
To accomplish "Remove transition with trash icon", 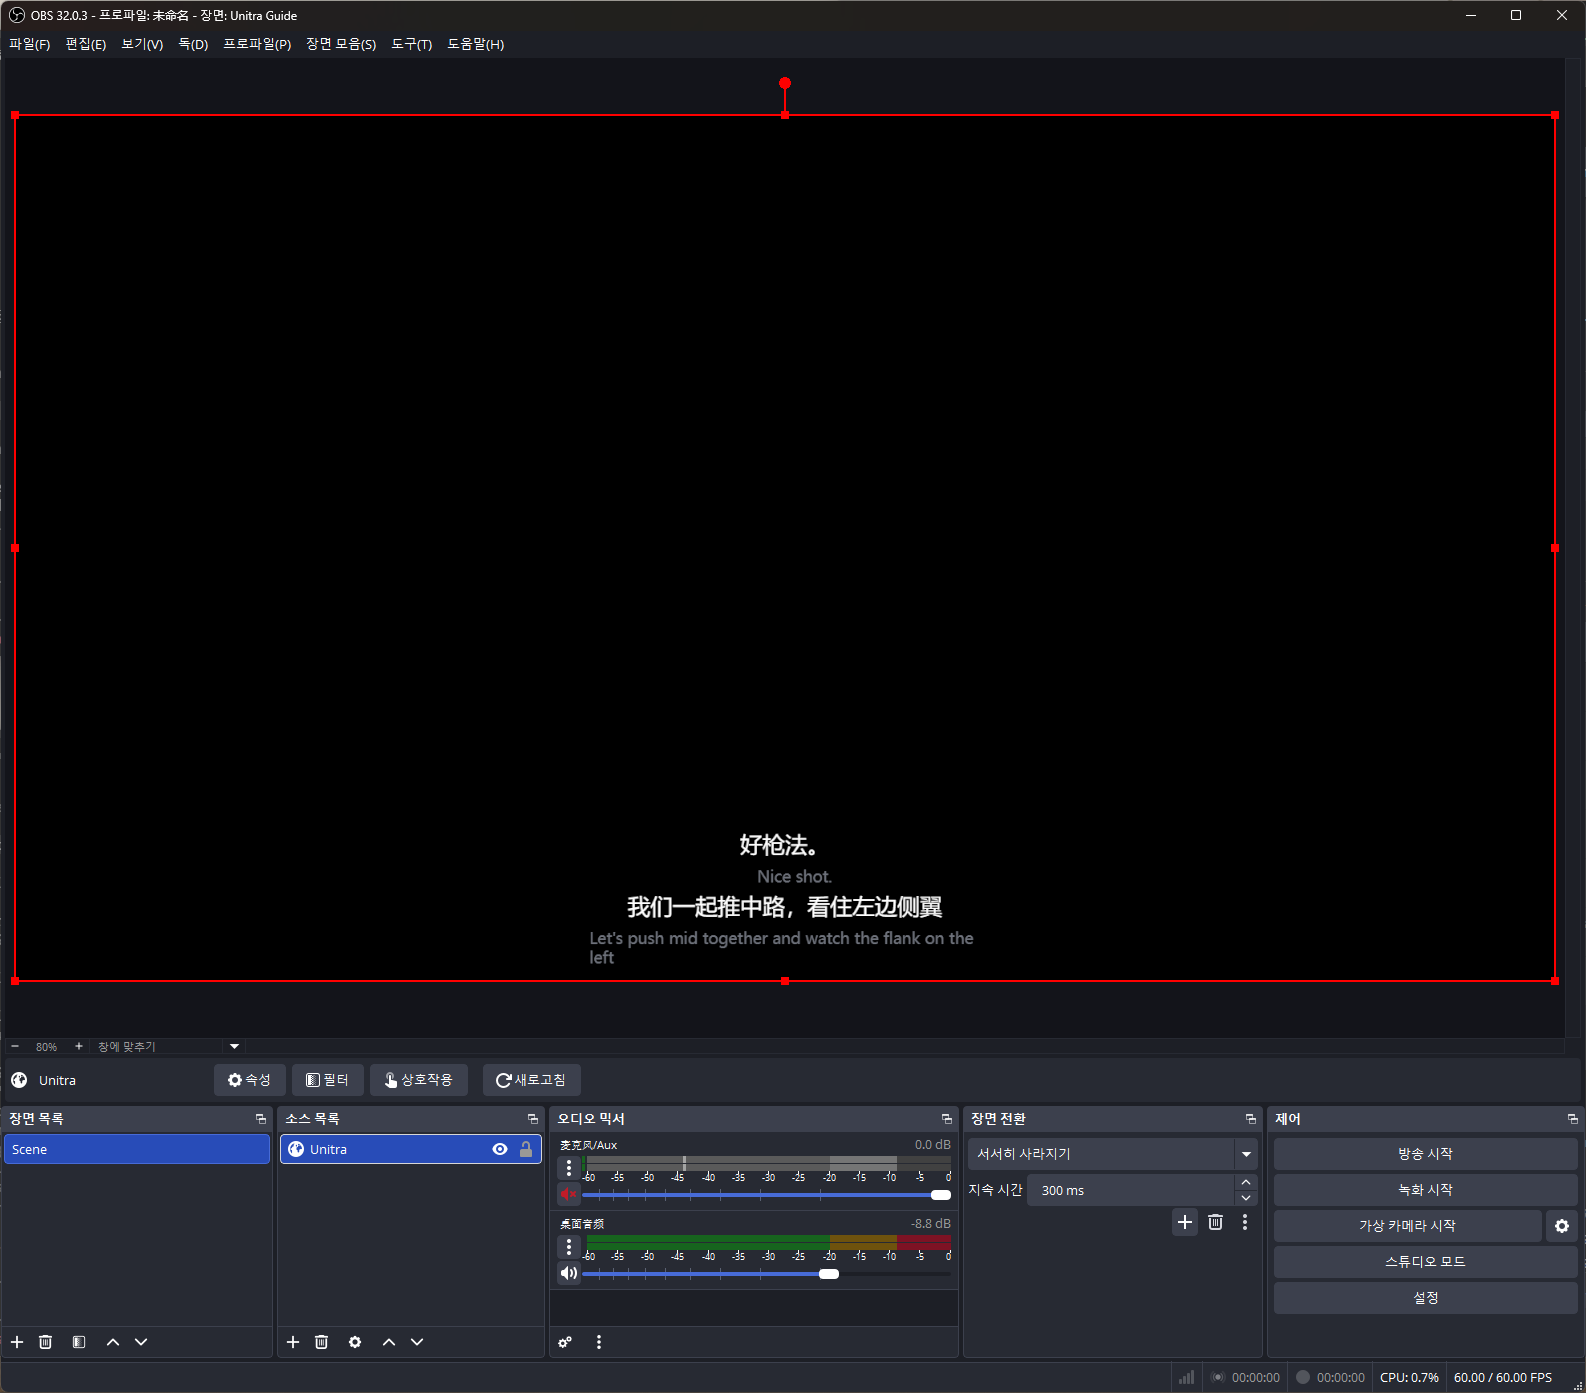I will point(1215,1222).
